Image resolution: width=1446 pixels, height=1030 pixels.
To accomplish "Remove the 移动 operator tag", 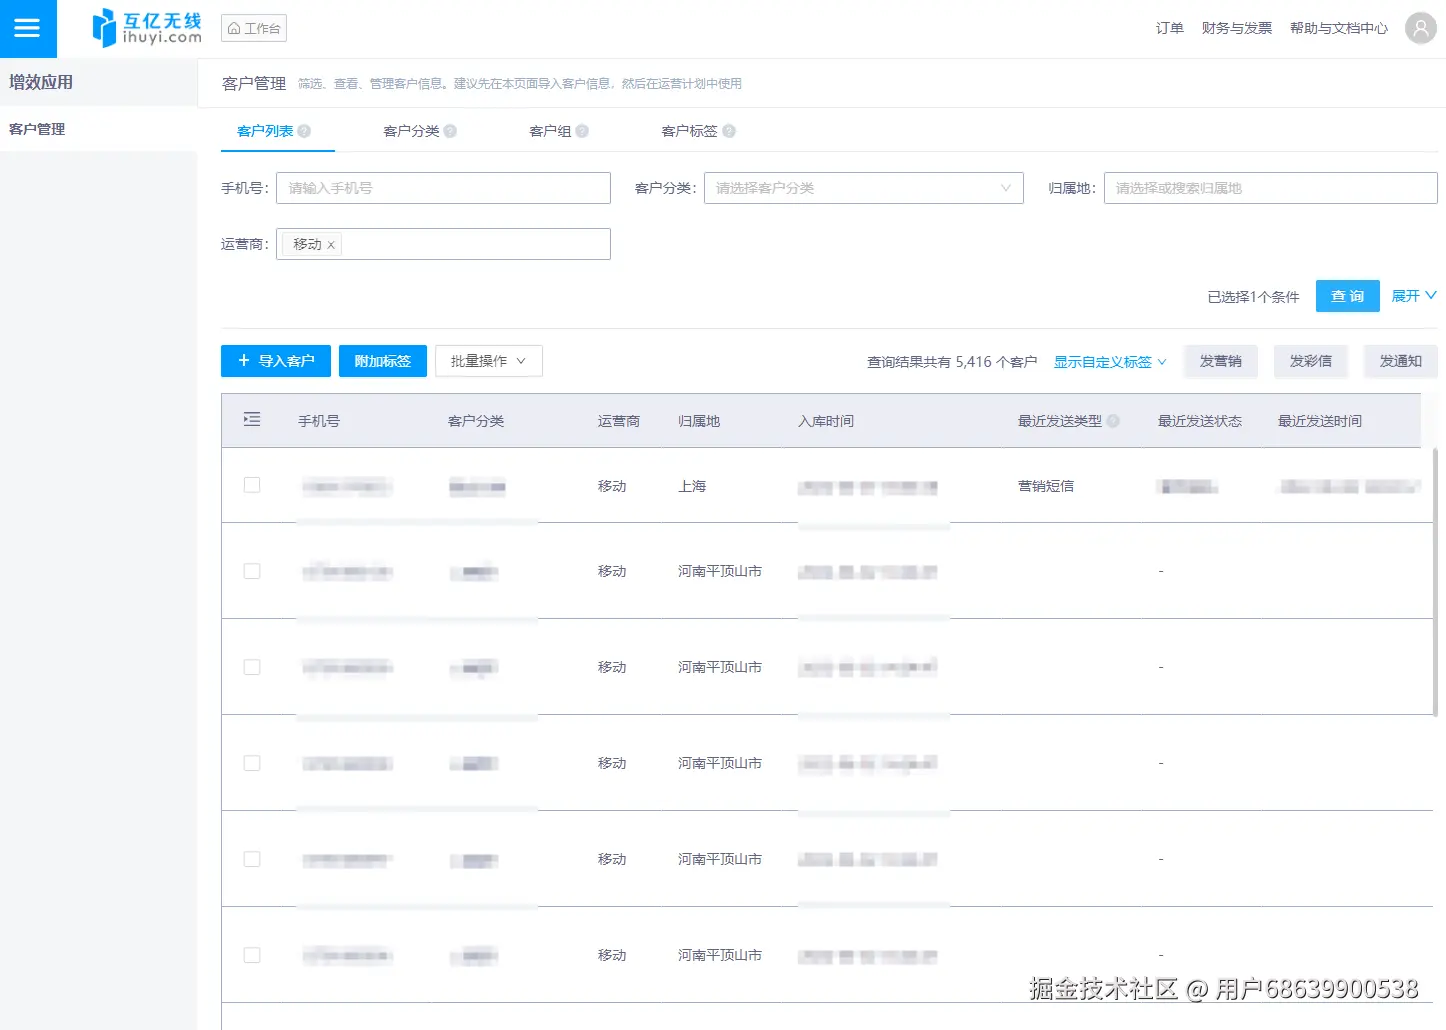I will [331, 245].
